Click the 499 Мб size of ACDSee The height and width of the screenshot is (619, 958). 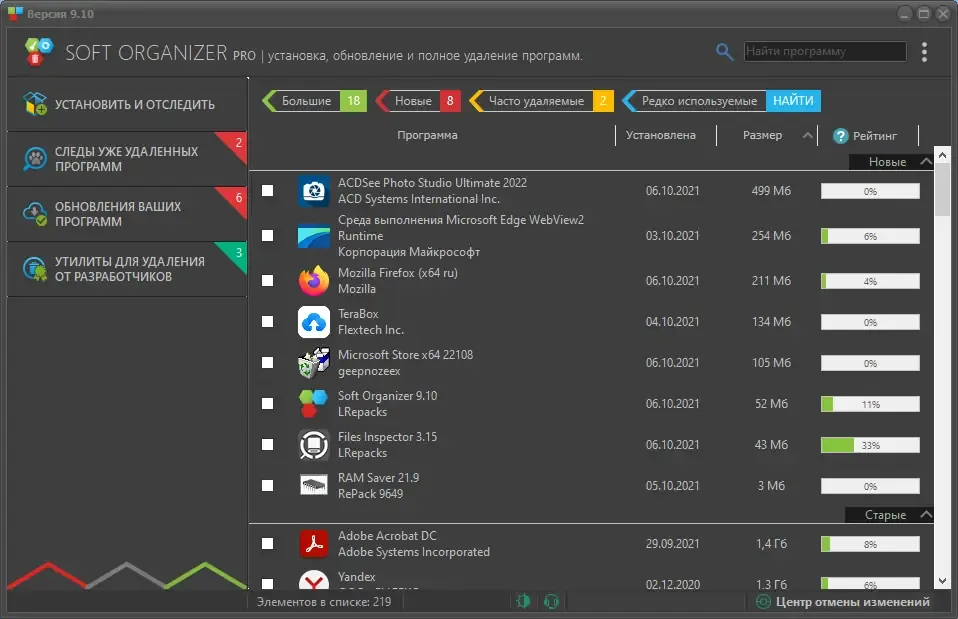pos(771,191)
